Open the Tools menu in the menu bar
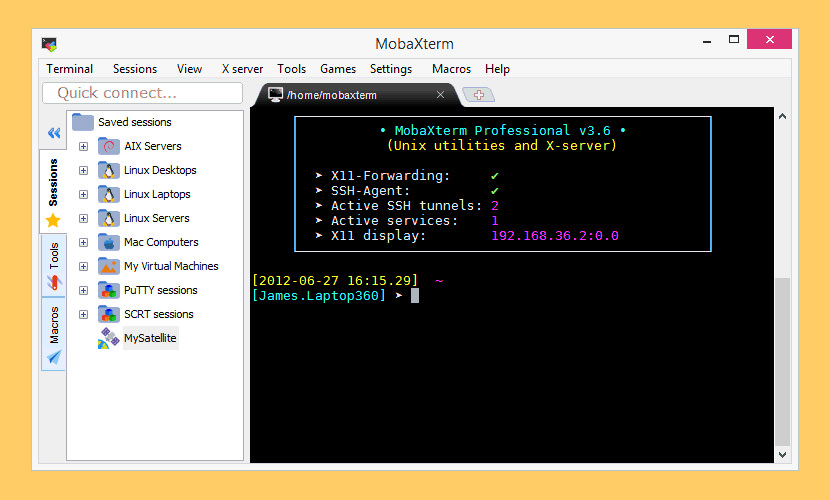Viewport: 830px width, 500px height. (292, 69)
